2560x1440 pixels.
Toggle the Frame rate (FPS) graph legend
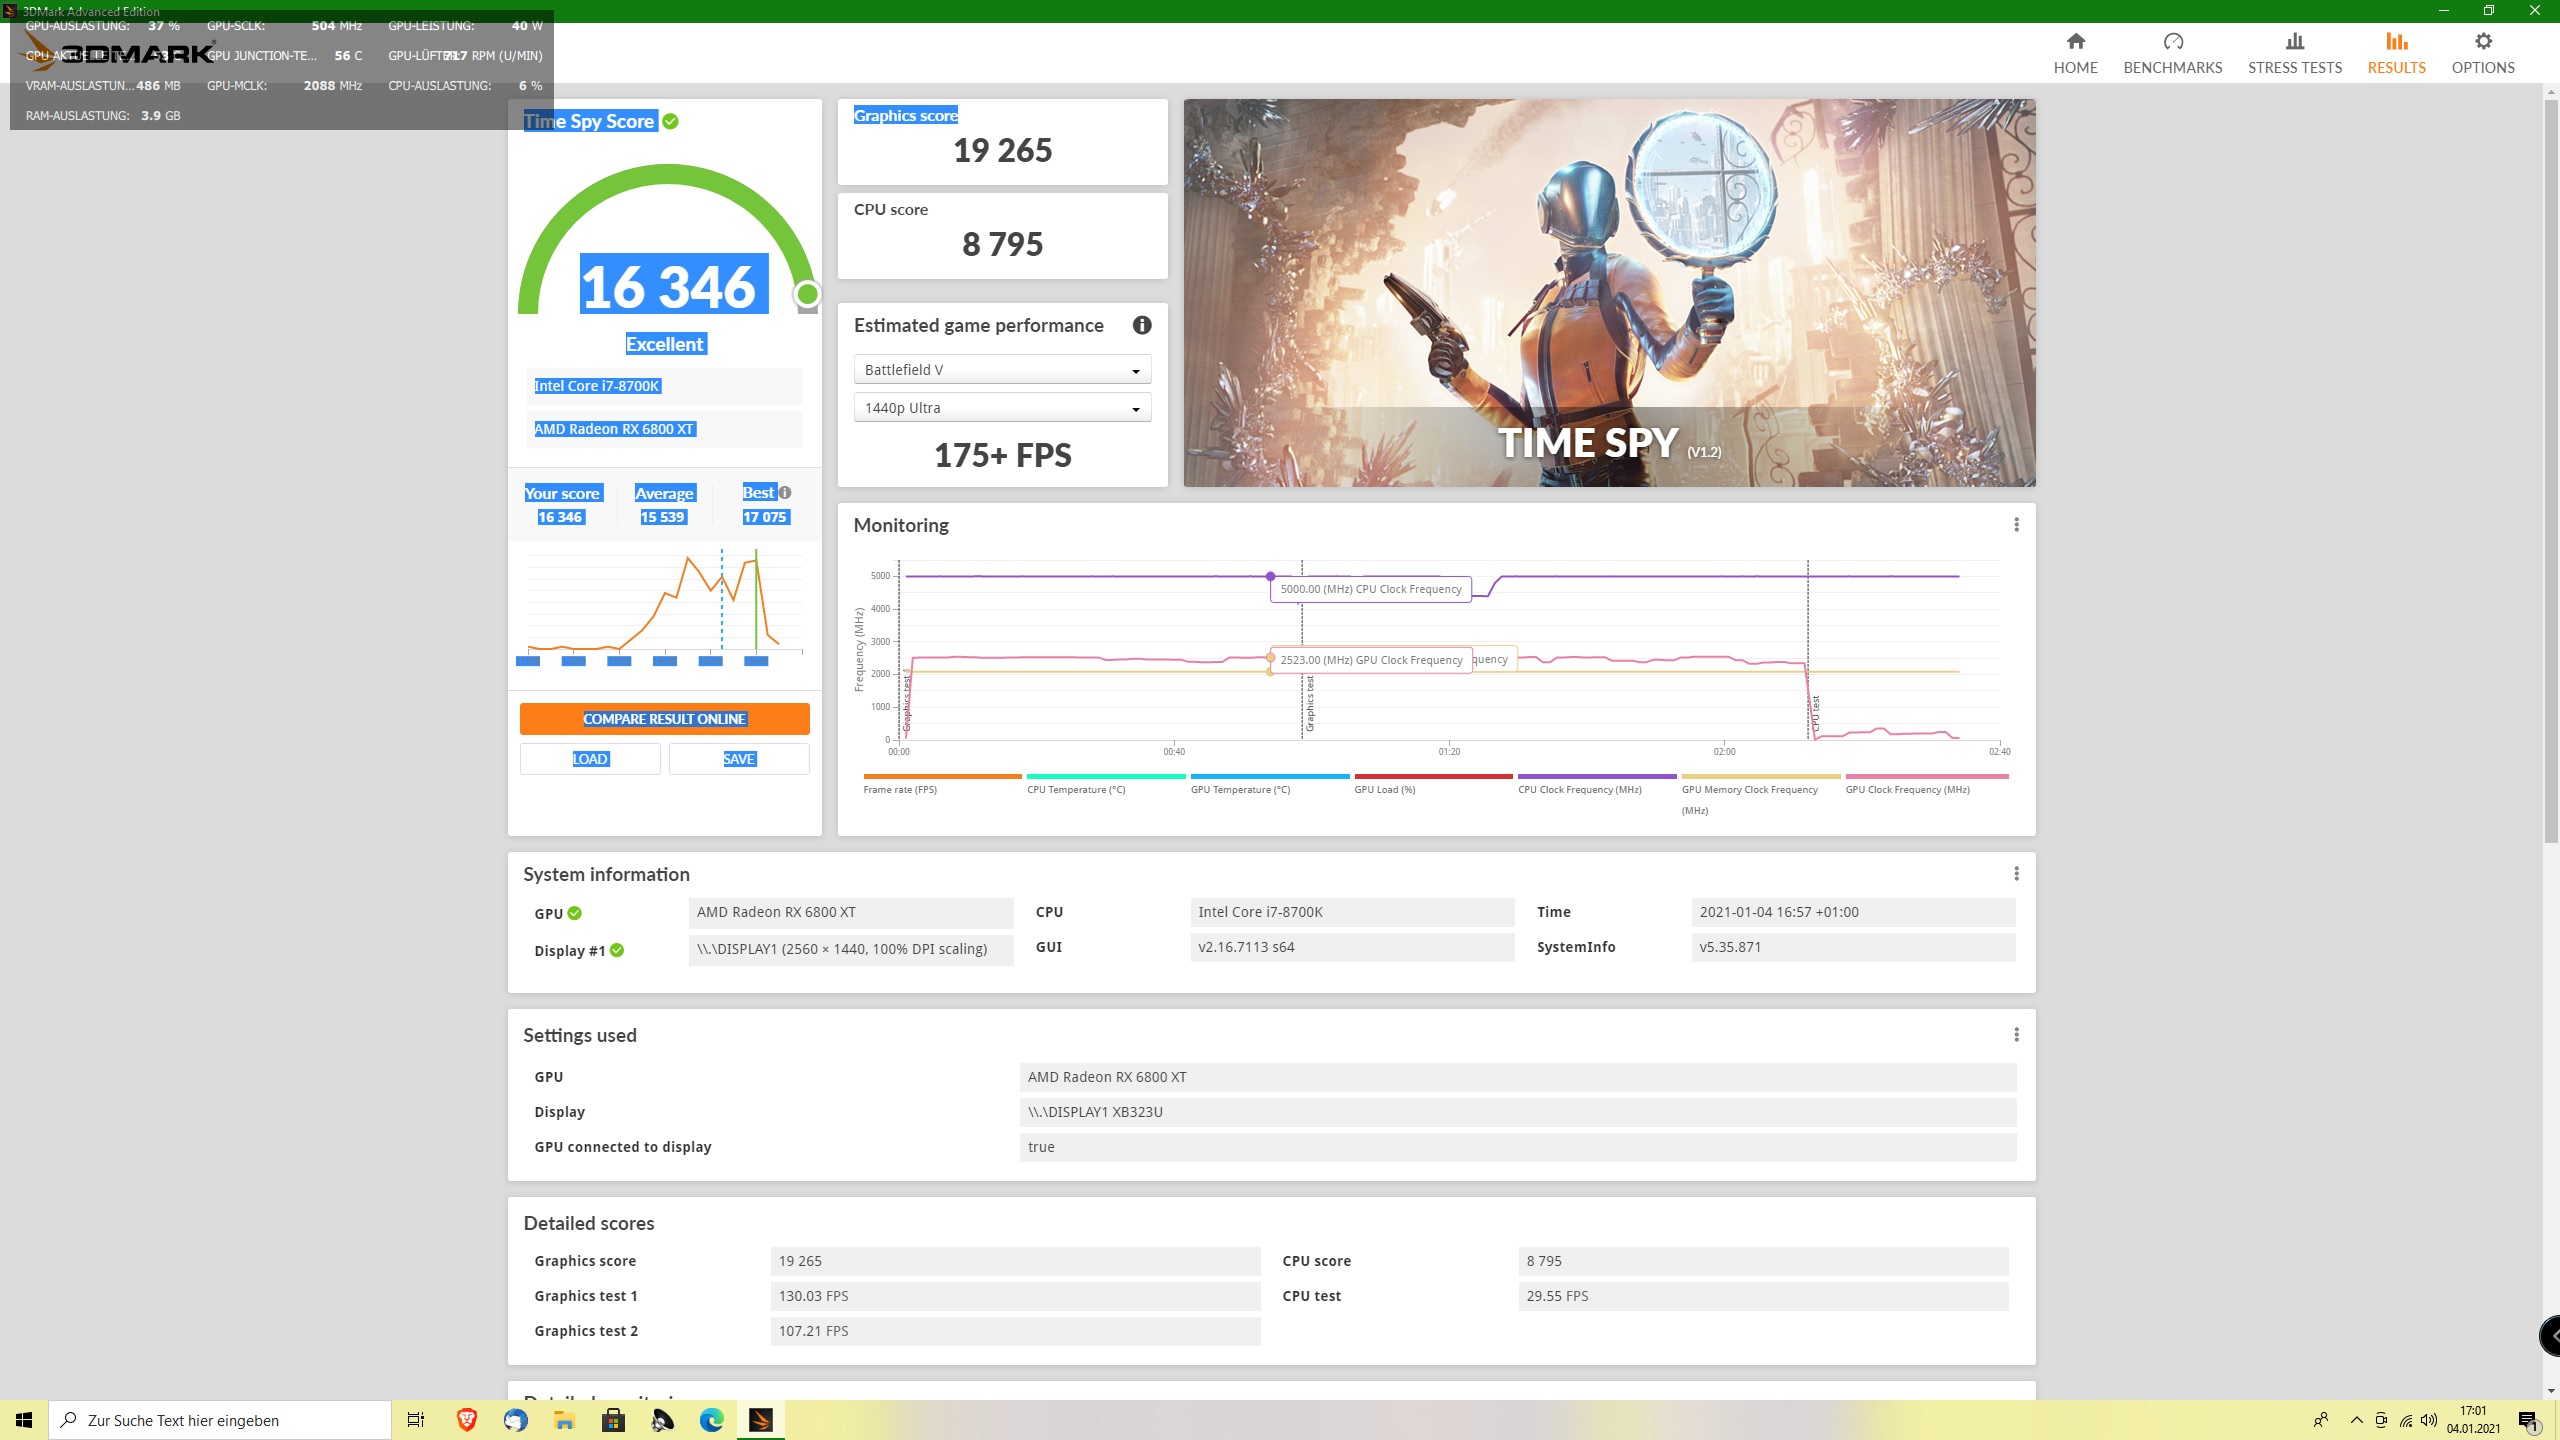coord(900,789)
